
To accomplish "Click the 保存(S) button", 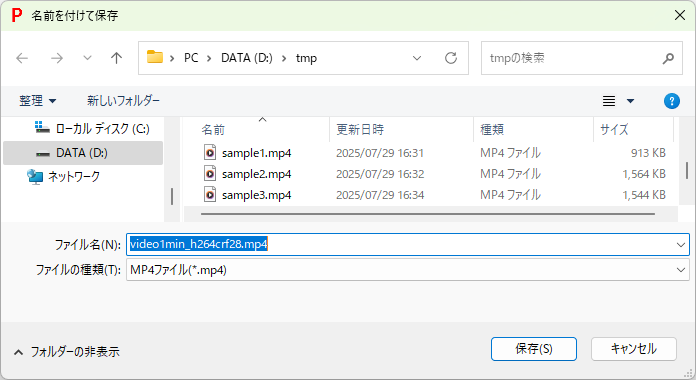I will [534, 349].
